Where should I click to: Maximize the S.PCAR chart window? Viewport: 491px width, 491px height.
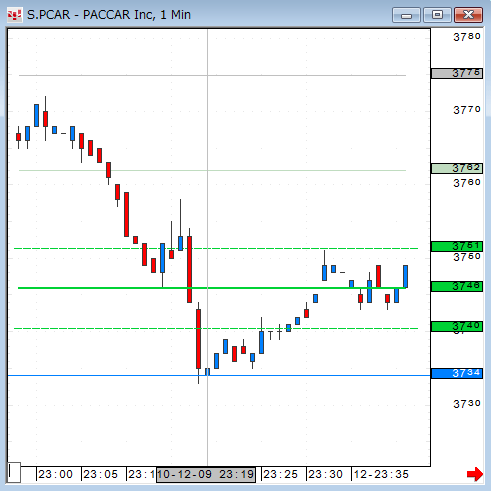[x=437, y=15]
